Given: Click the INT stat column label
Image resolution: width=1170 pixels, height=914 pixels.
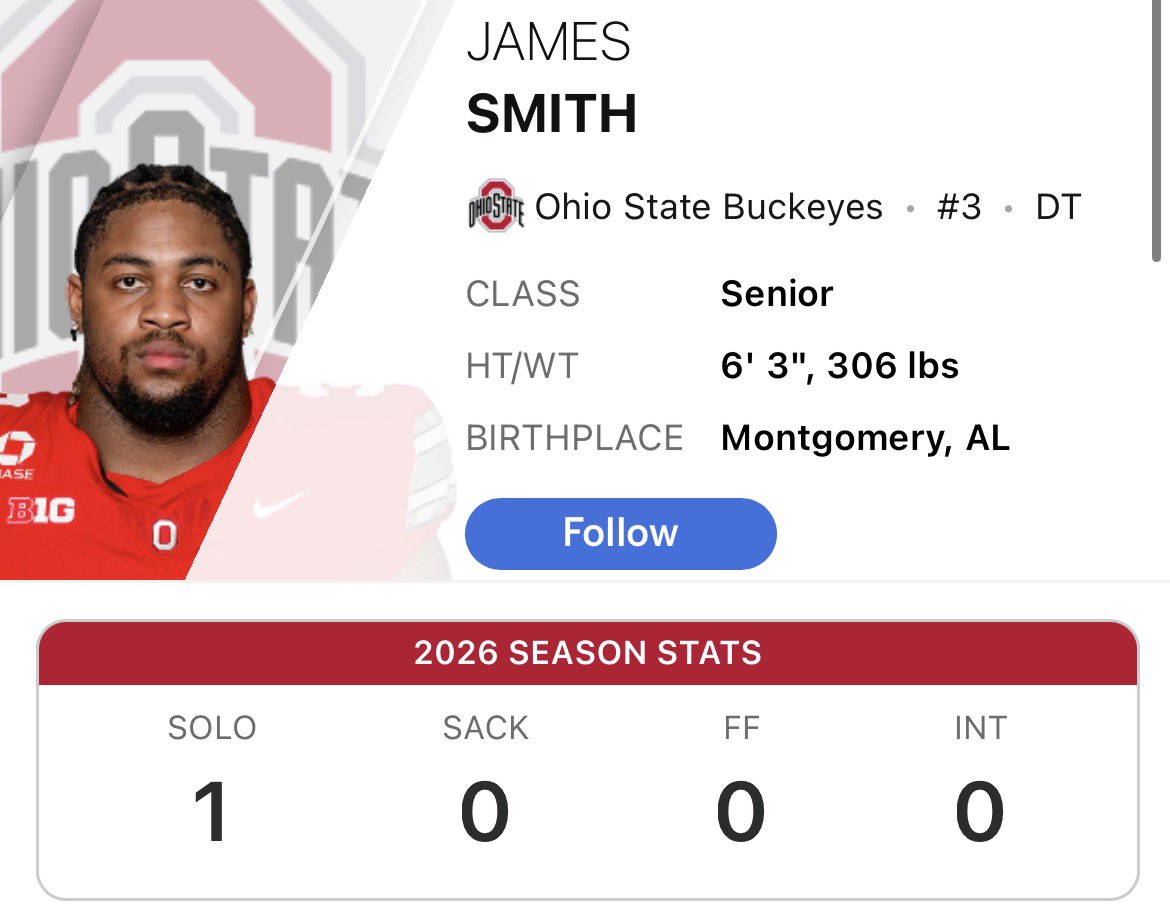Looking at the screenshot, I should click(980, 727).
